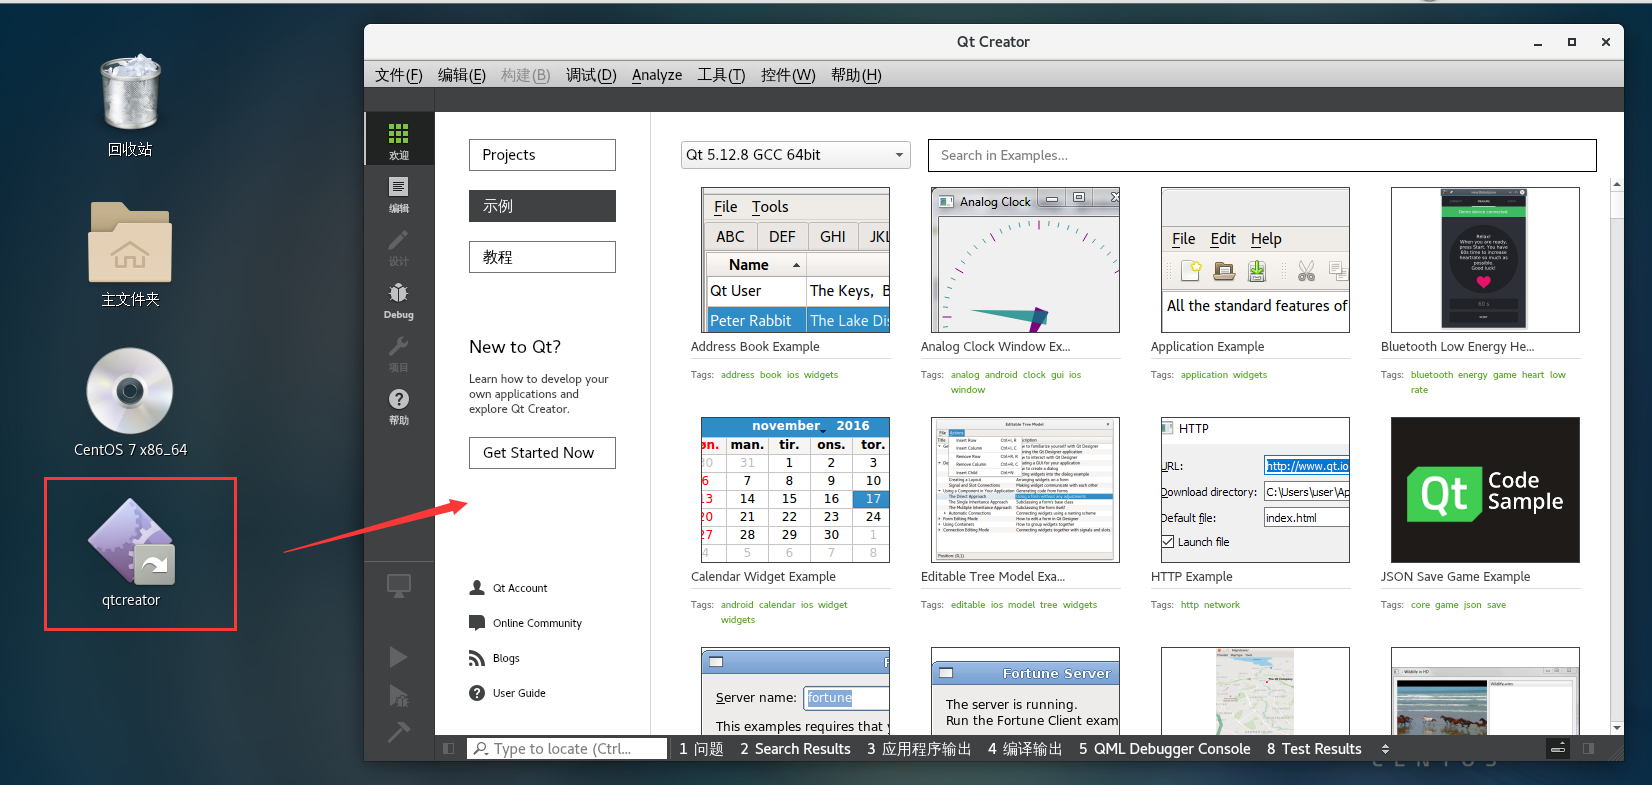Click the Get Started Now button

(x=542, y=453)
